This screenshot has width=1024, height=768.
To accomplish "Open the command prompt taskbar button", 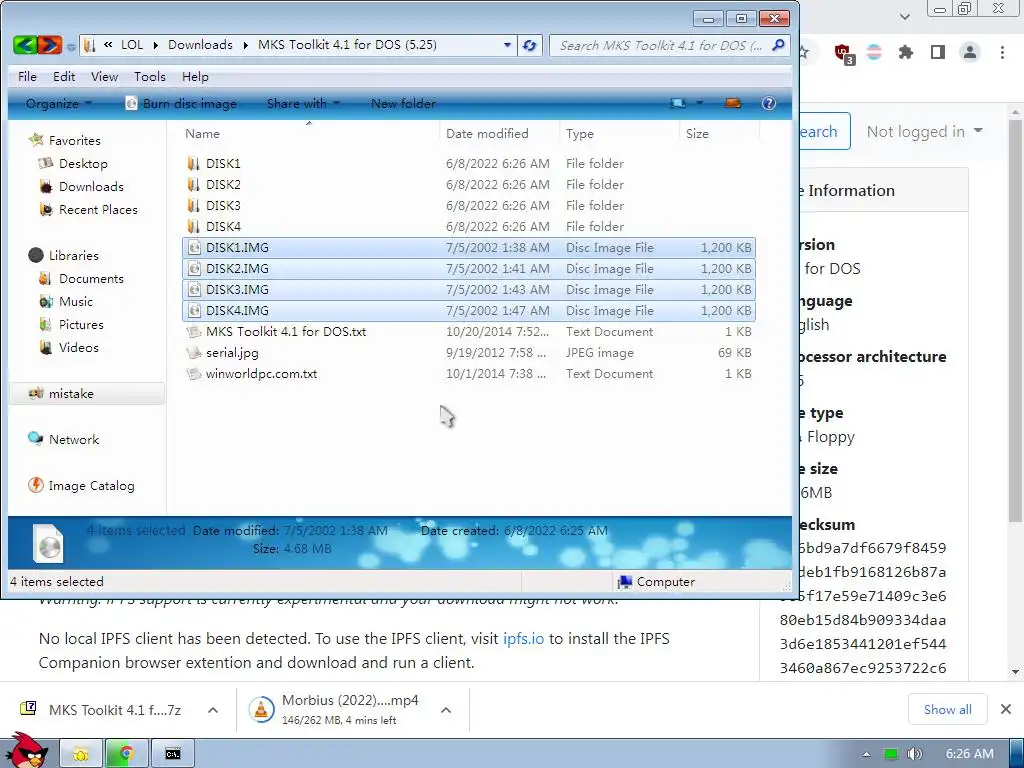I will coord(172,754).
